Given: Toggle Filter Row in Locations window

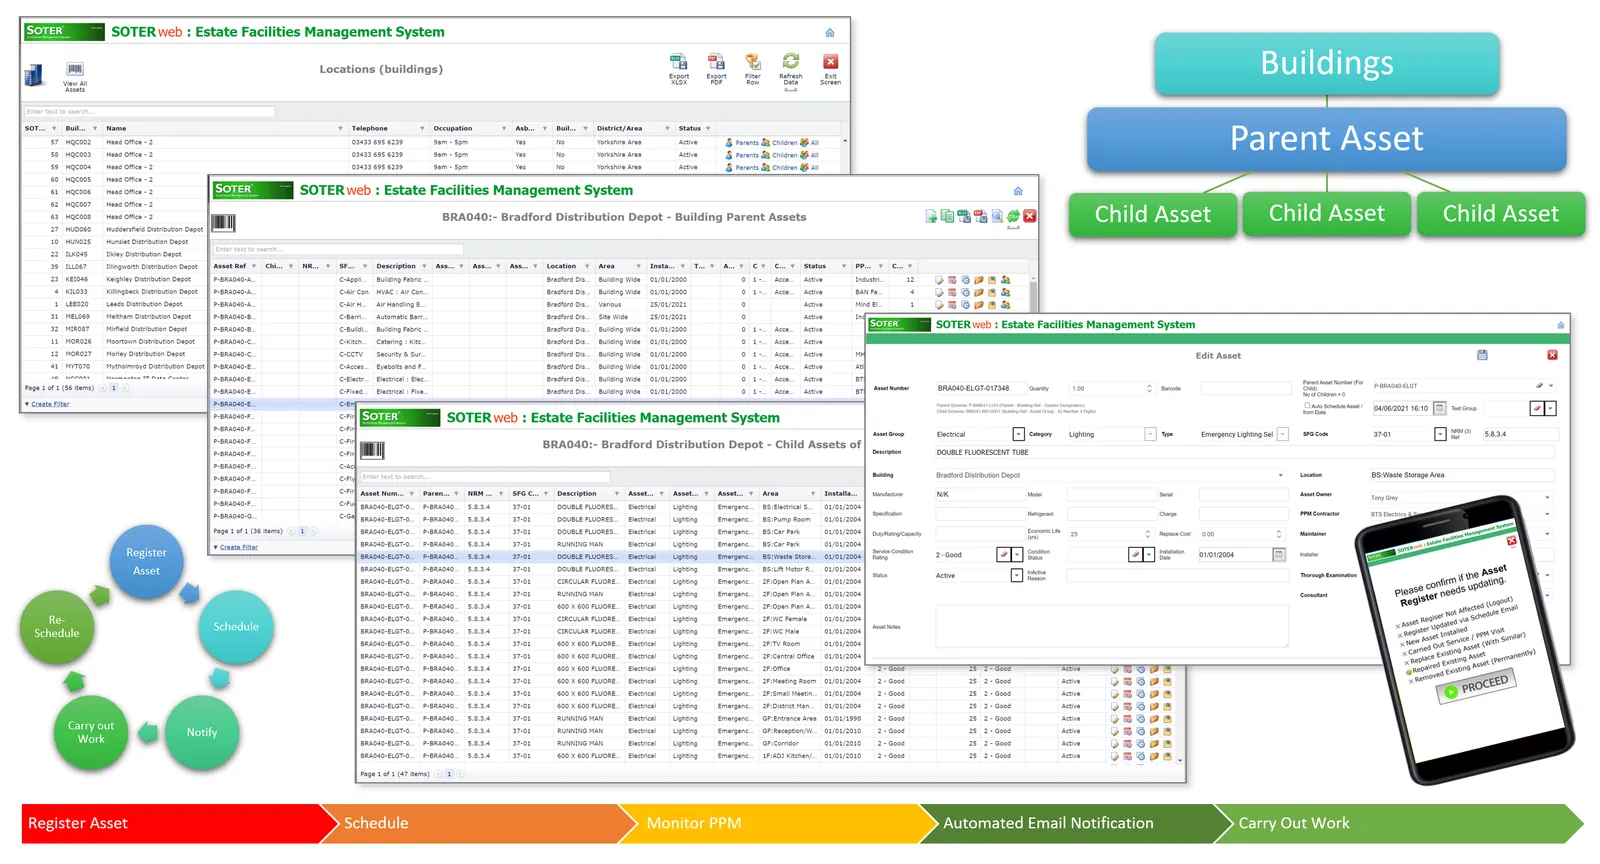Looking at the screenshot, I should 753,68.
